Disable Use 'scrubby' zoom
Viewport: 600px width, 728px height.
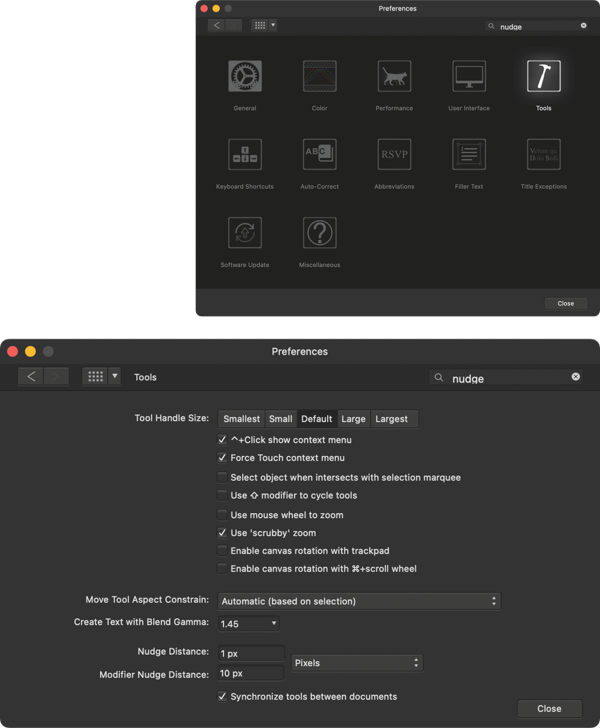(222, 533)
